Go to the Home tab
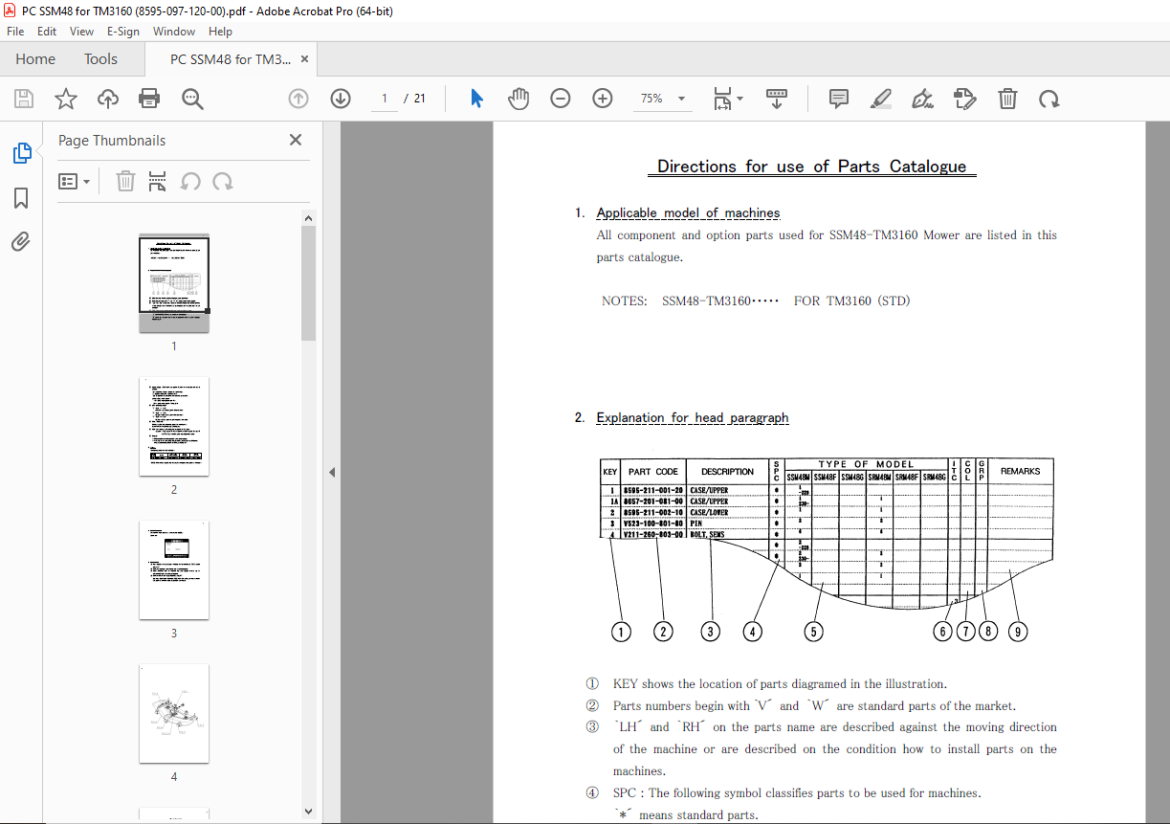1170x824 pixels. point(35,59)
